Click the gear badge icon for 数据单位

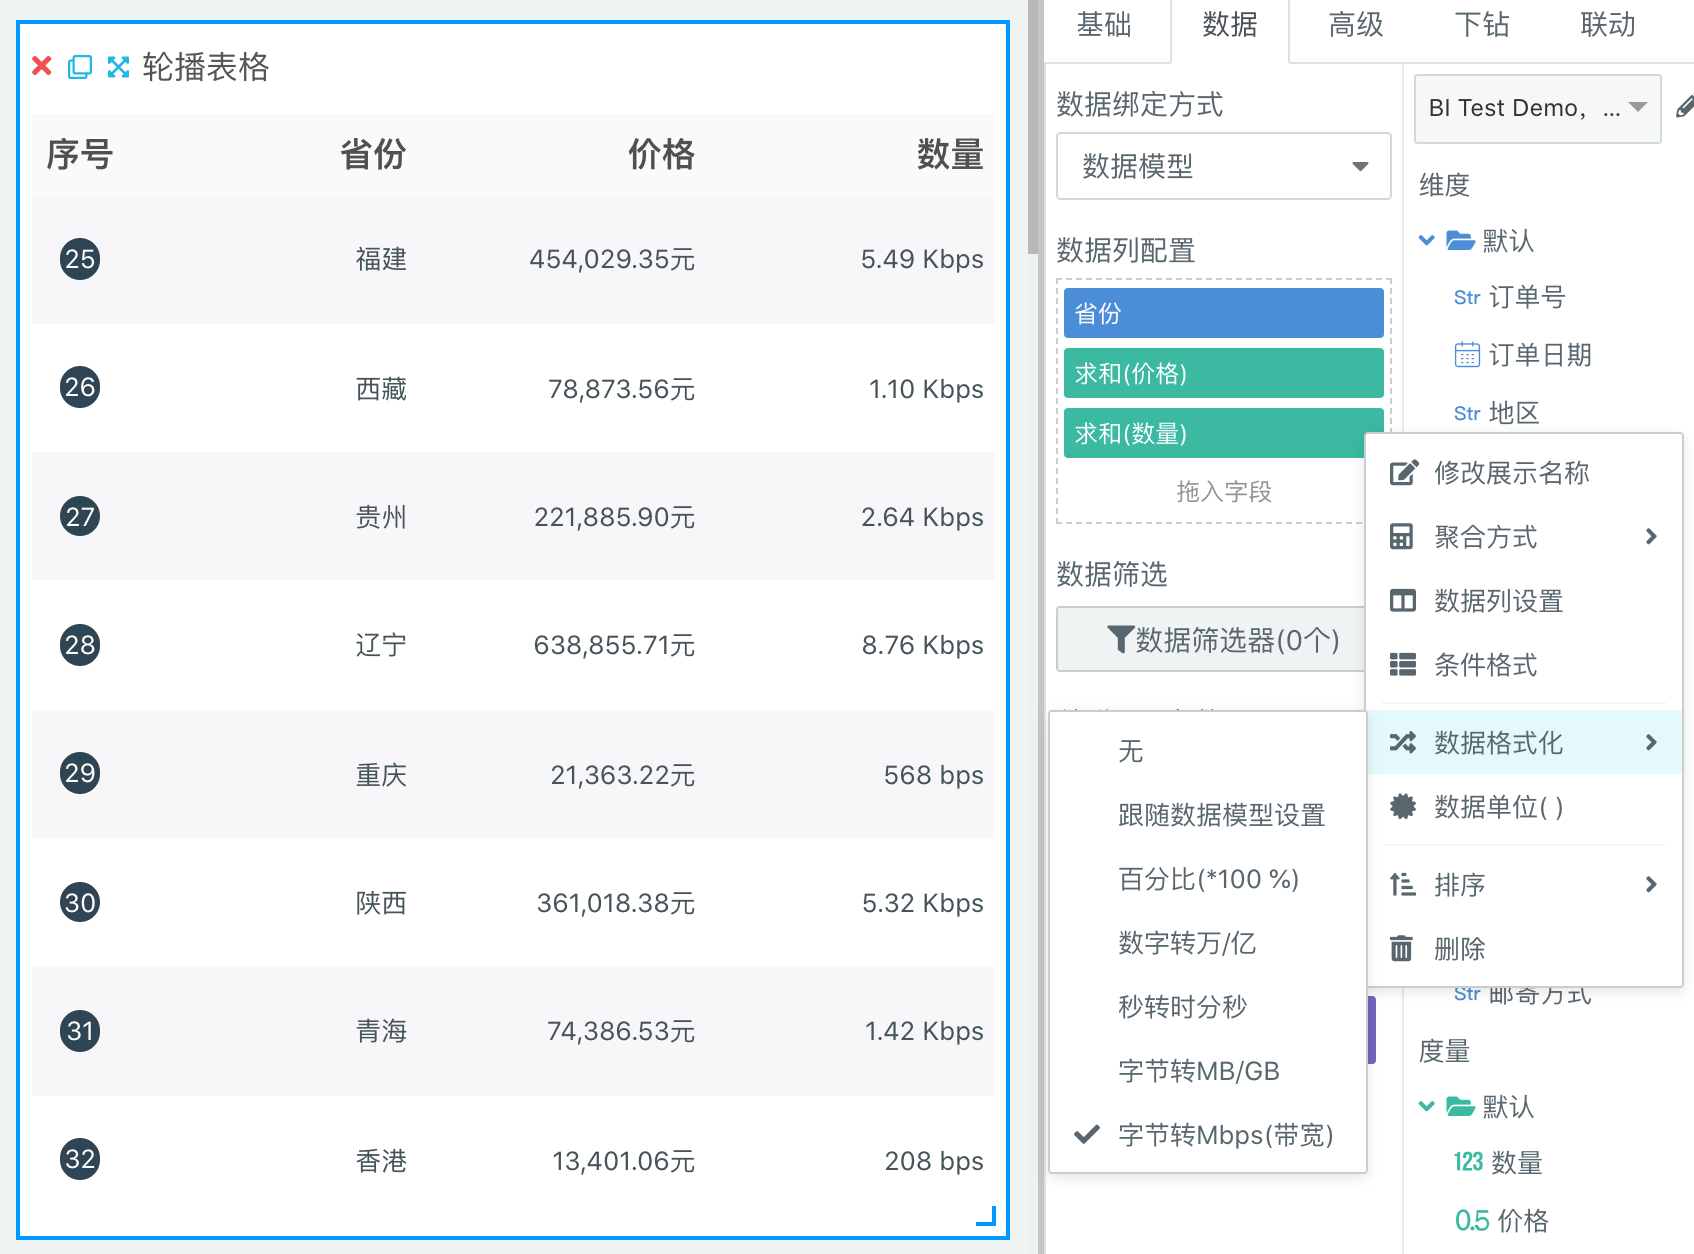[x=1403, y=807]
